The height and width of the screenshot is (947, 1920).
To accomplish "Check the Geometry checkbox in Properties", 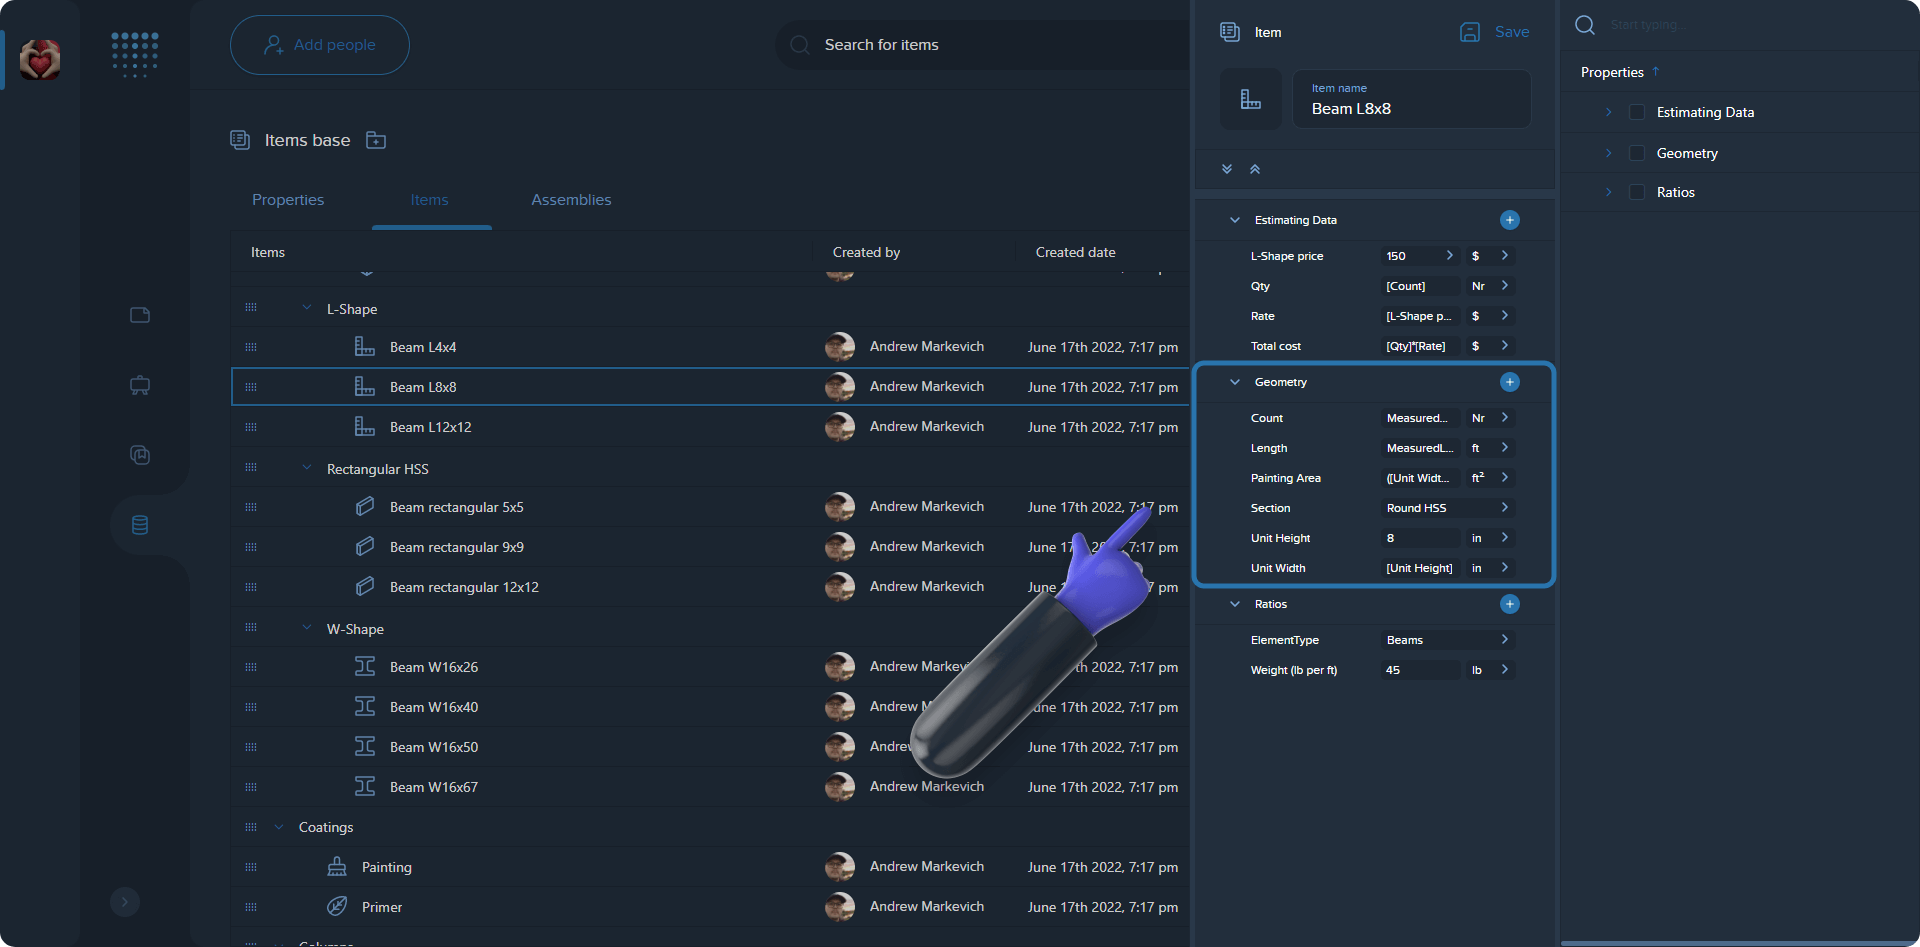I will [x=1637, y=153].
